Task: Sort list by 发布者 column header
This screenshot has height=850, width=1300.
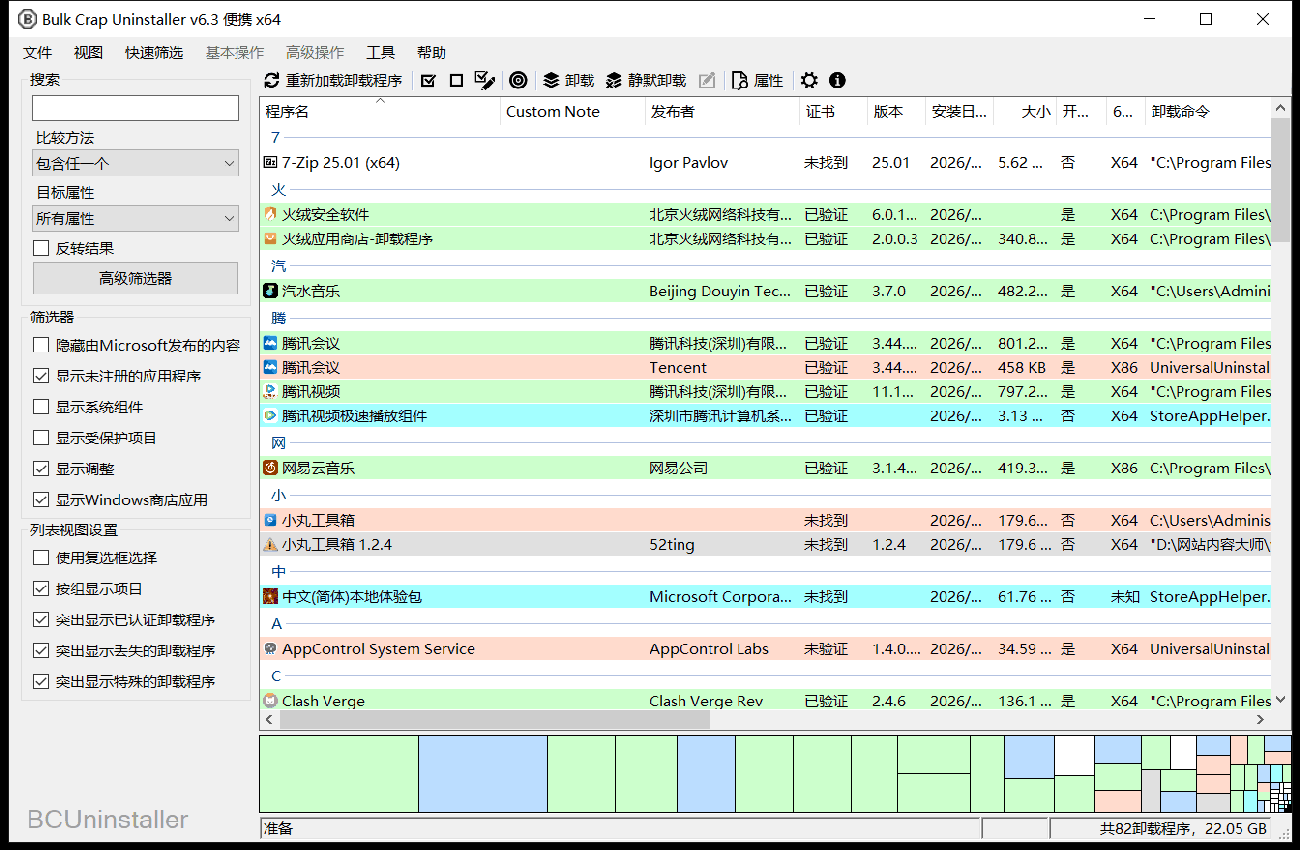Action: [723, 112]
